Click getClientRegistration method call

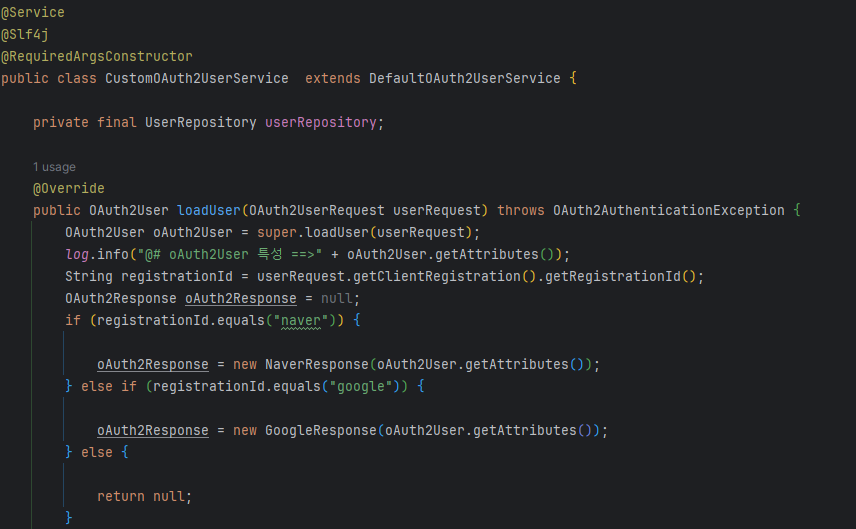tap(437, 277)
